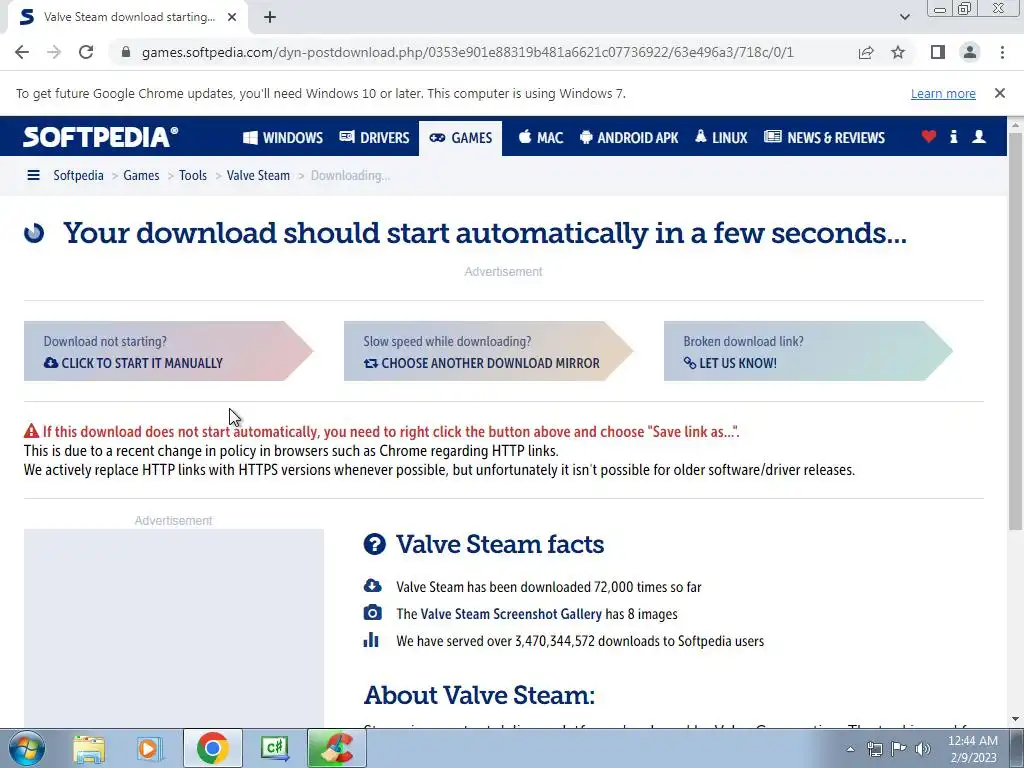
Task: Go to Valve Steam breadcrumb link
Action: pyautogui.click(x=258, y=175)
